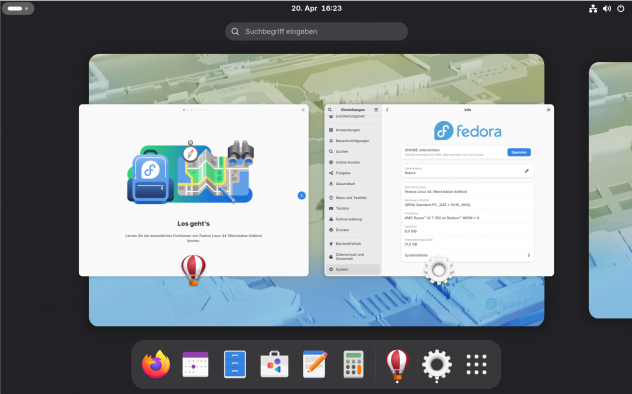Select Drucker in the Settings sidebar
This screenshot has height=394, width=632.
(x=353, y=230)
